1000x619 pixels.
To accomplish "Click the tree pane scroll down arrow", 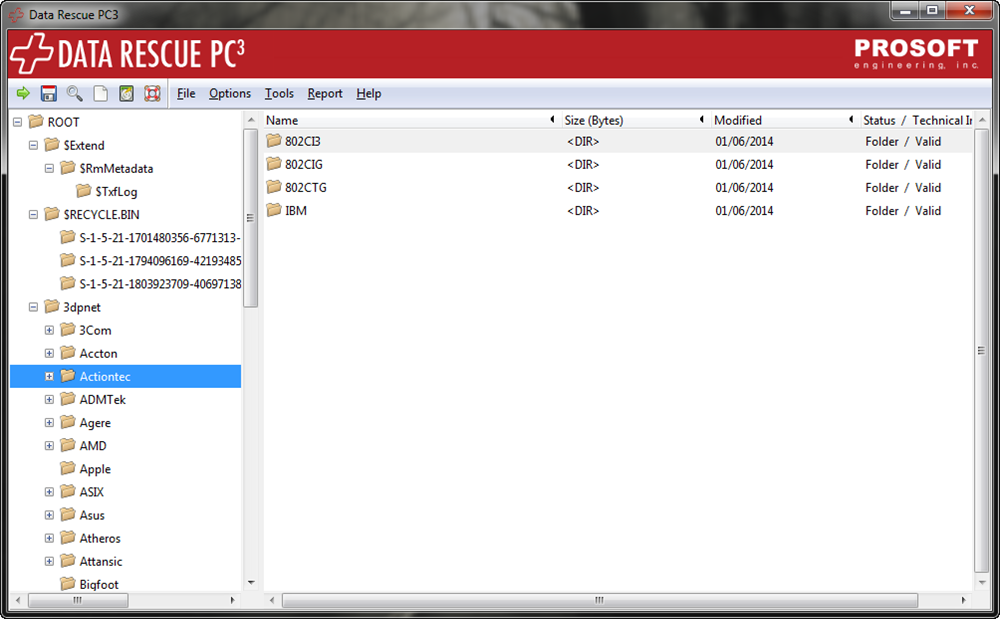I will pyautogui.click(x=250, y=583).
